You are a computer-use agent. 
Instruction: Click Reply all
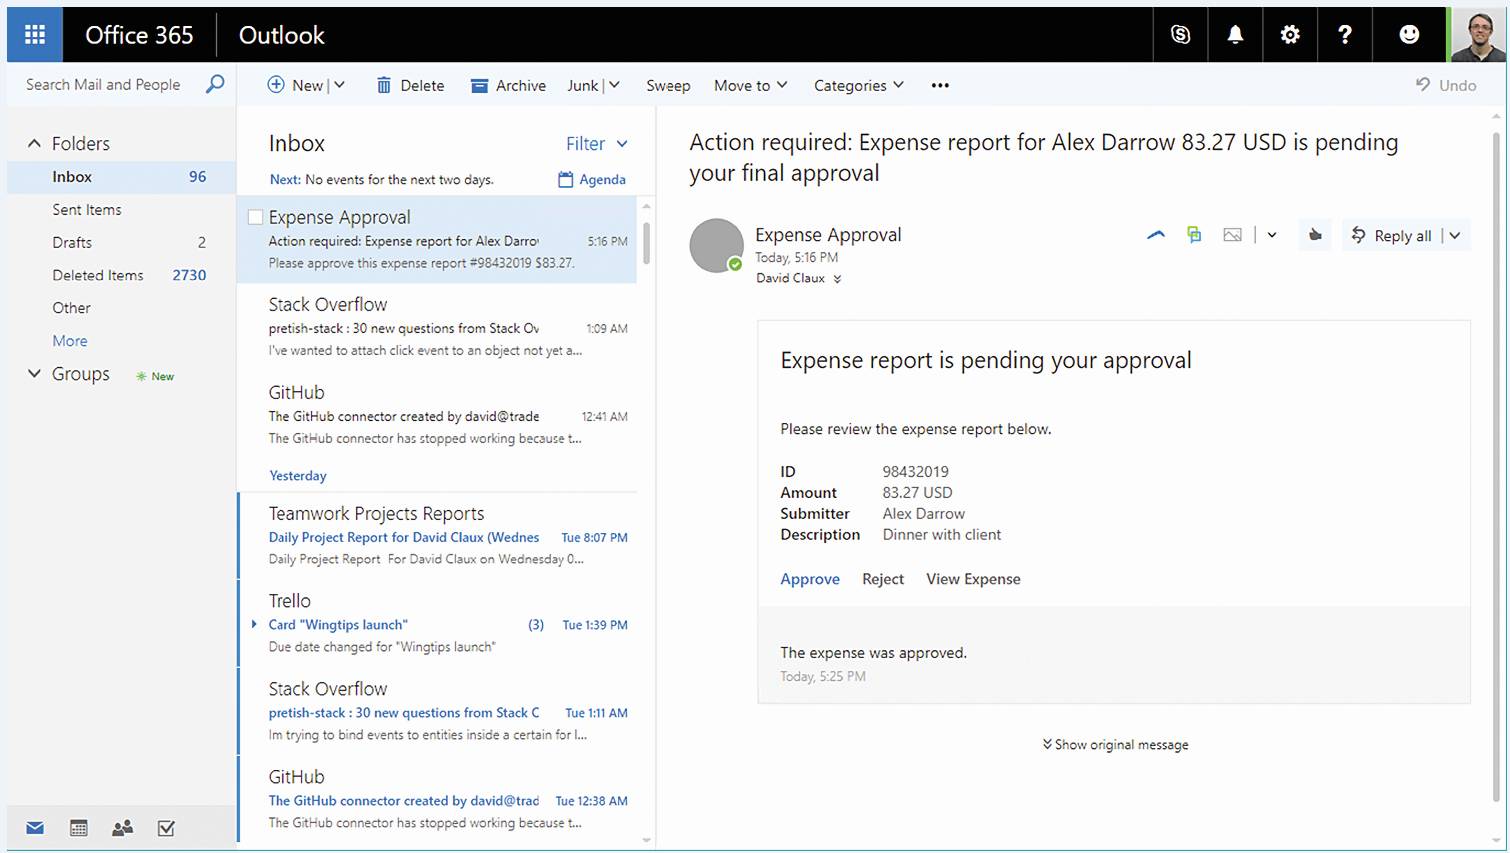point(1392,236)
